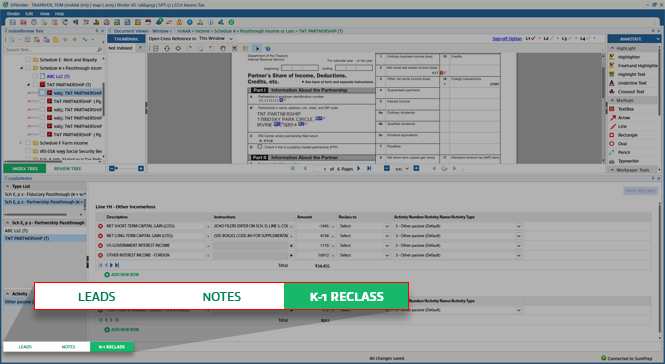Tick the Schedule F Farm Income checkbox

point(28,143)
